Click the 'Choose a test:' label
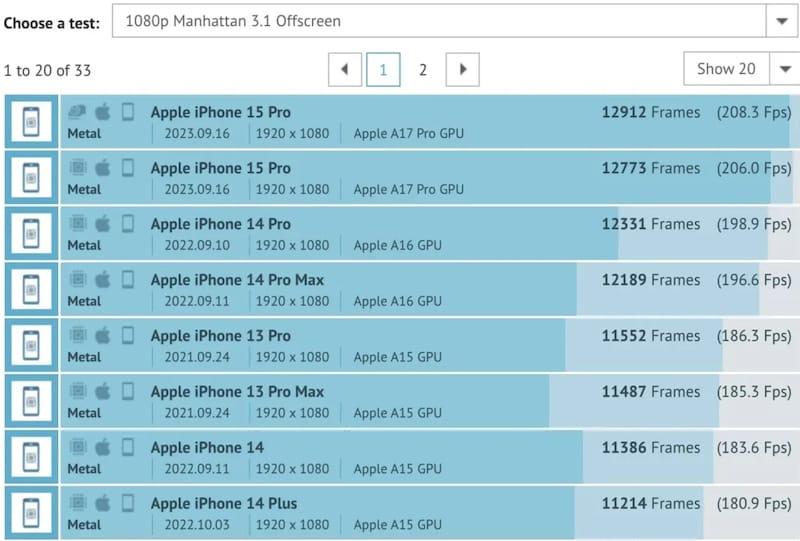Image resolution: width=800 pixels, height=541 pixels. [52, 23]
